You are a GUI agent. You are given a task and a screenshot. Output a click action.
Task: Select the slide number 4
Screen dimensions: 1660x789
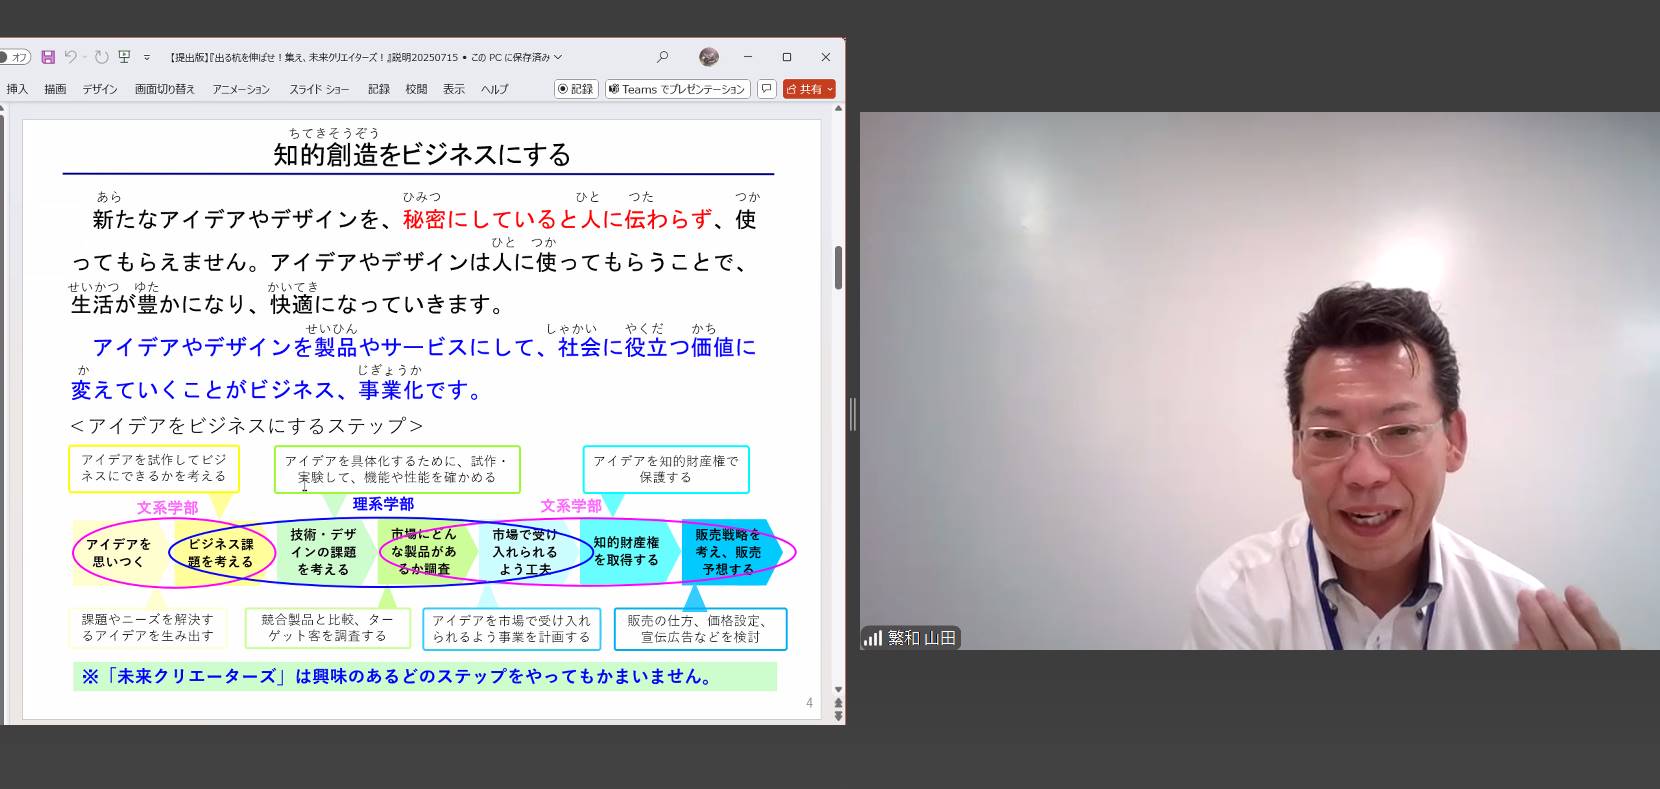click(x=810, y=703)
